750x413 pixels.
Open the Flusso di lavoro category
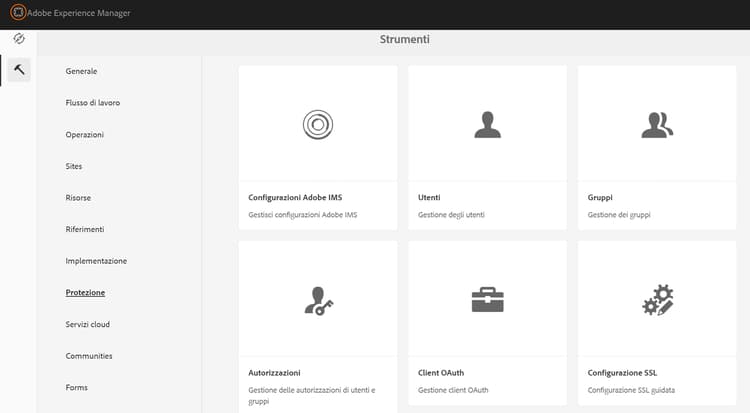pyautogui.click(x=93, y=102)
